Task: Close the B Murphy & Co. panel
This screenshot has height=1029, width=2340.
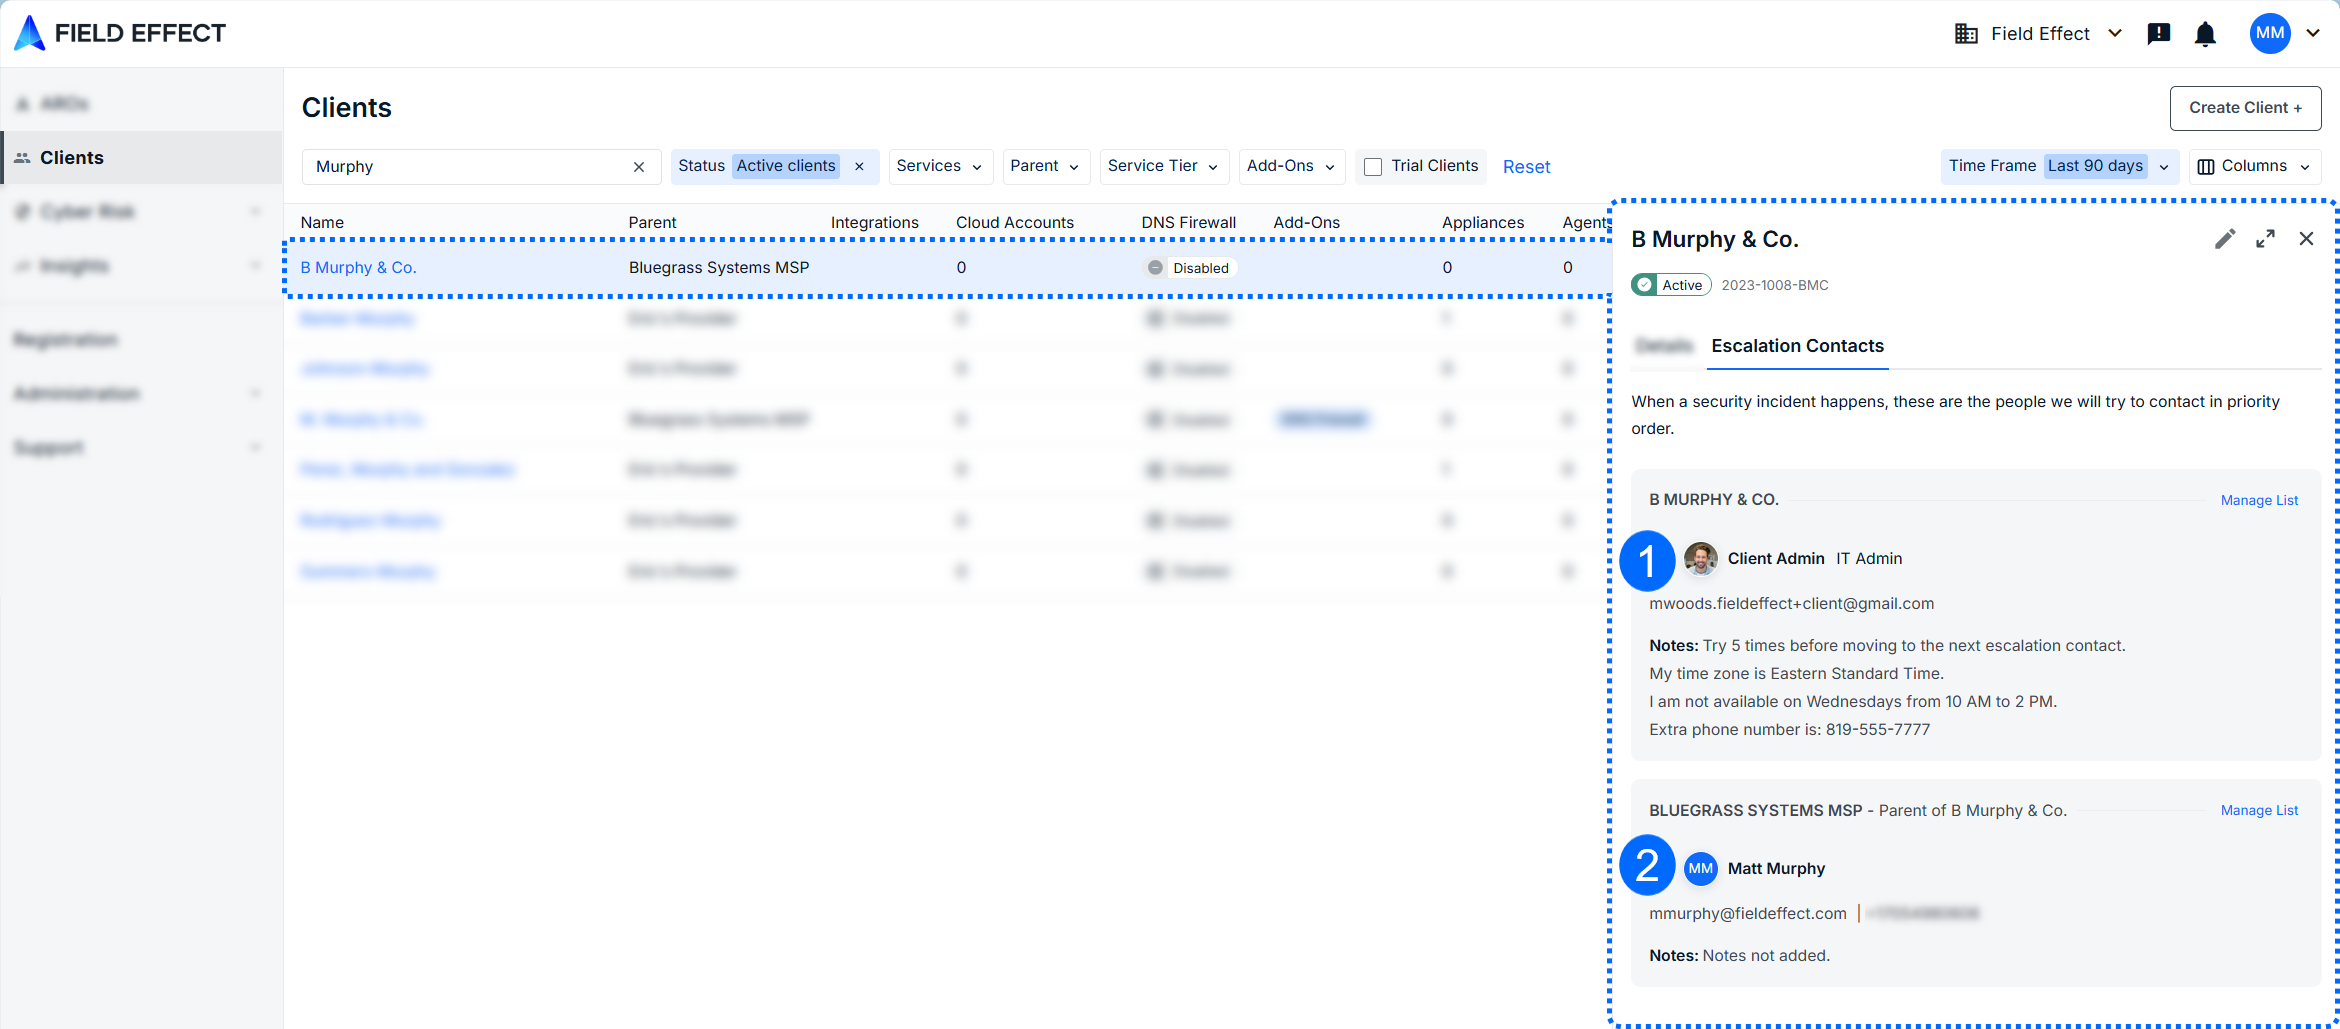Action: coord(2306,239)
